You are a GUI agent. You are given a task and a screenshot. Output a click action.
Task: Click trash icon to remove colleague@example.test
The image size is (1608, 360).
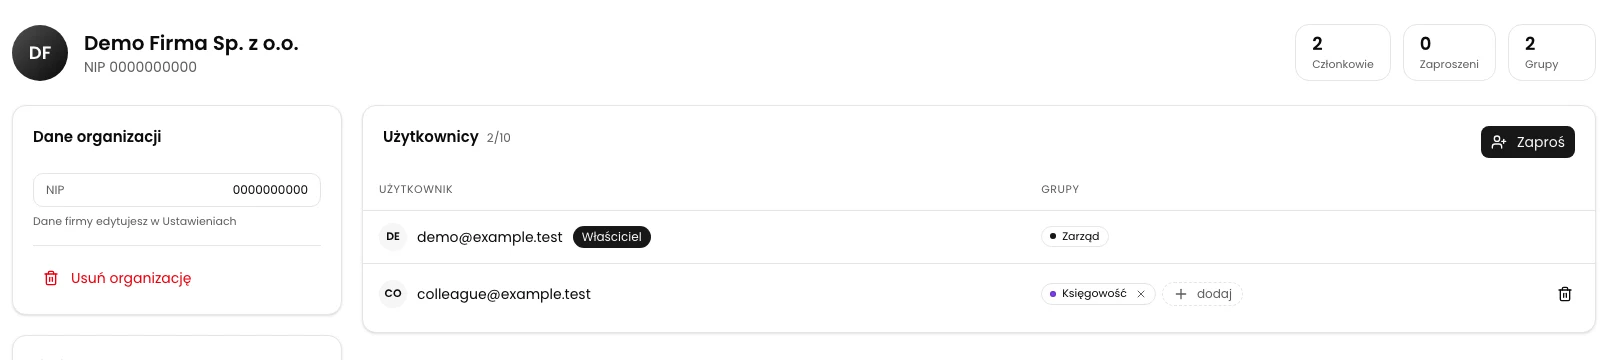tap(1565, 294)
